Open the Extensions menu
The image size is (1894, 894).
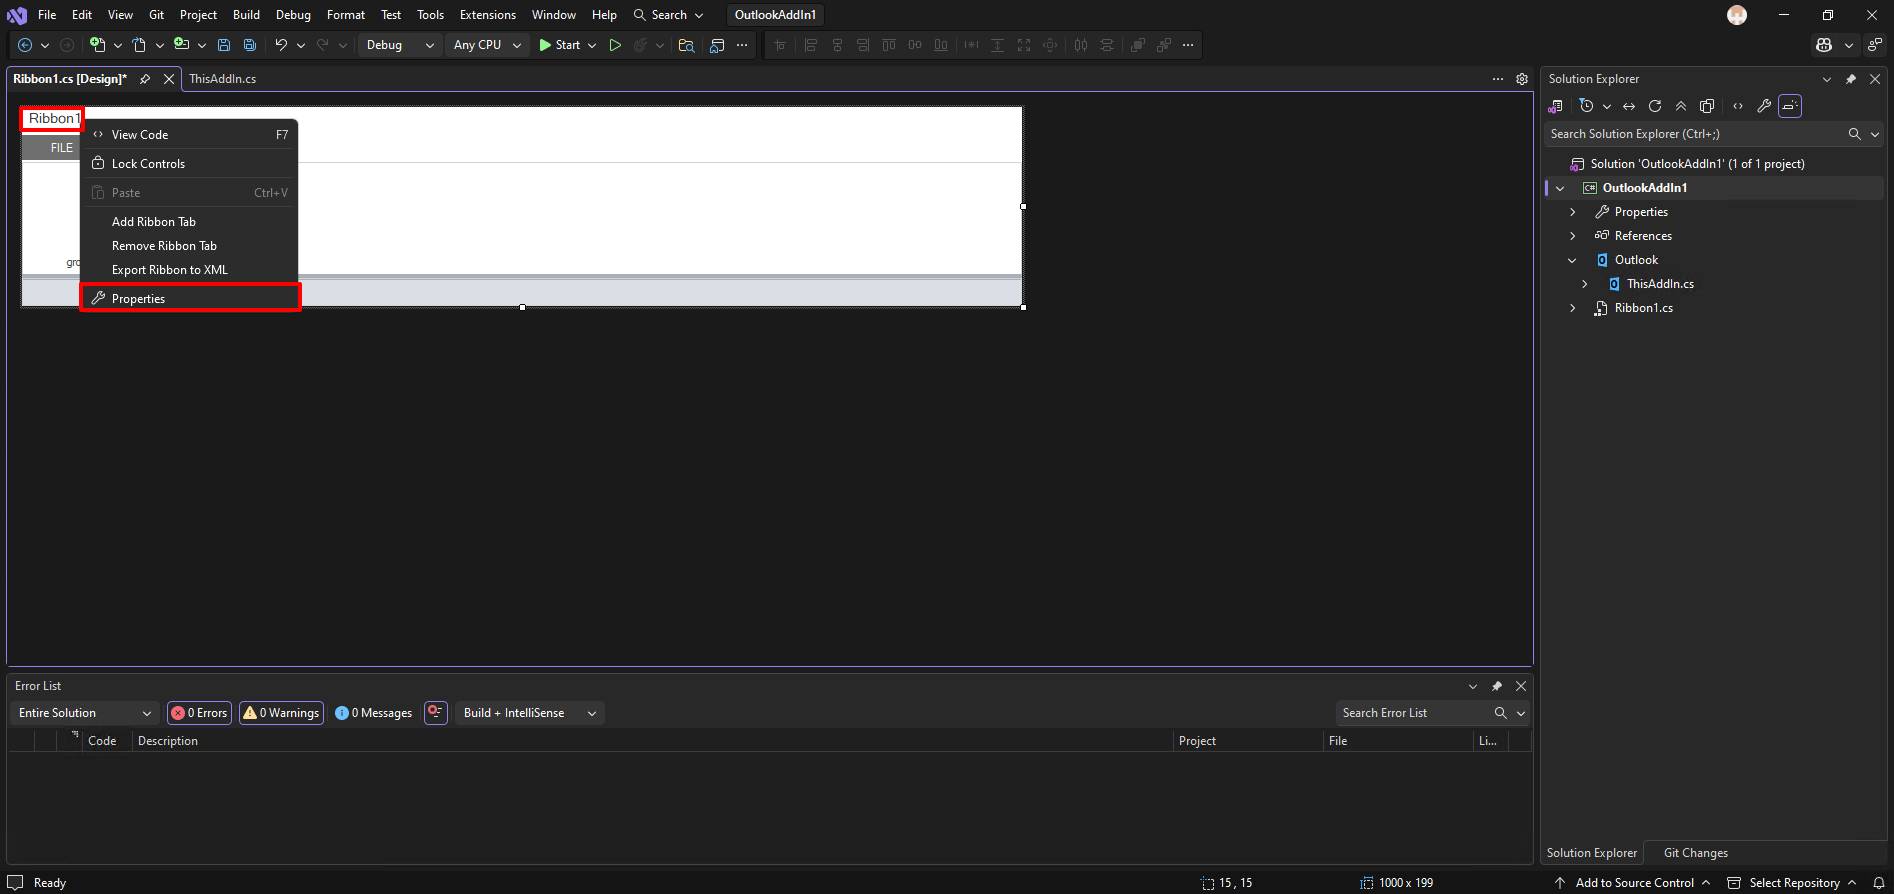click(488, 15)
